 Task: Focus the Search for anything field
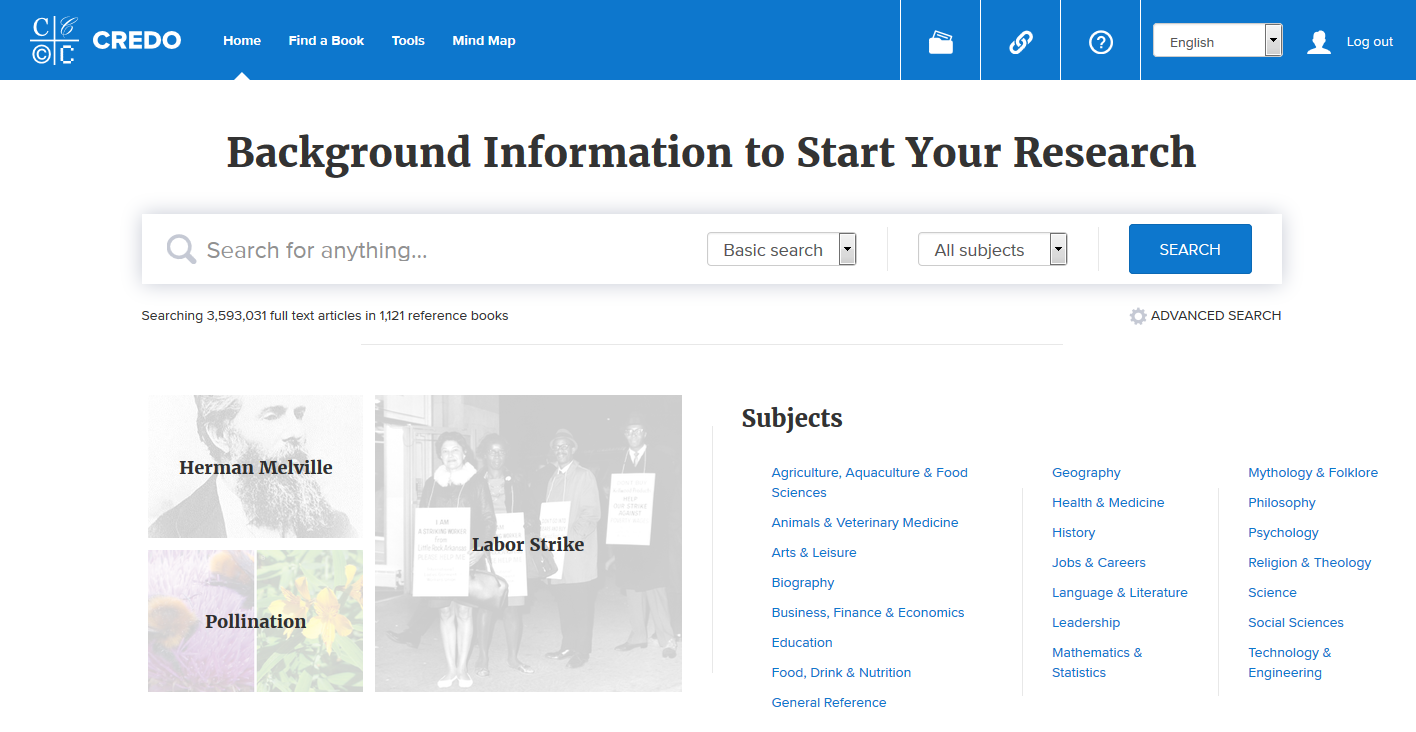pos(440,250)
